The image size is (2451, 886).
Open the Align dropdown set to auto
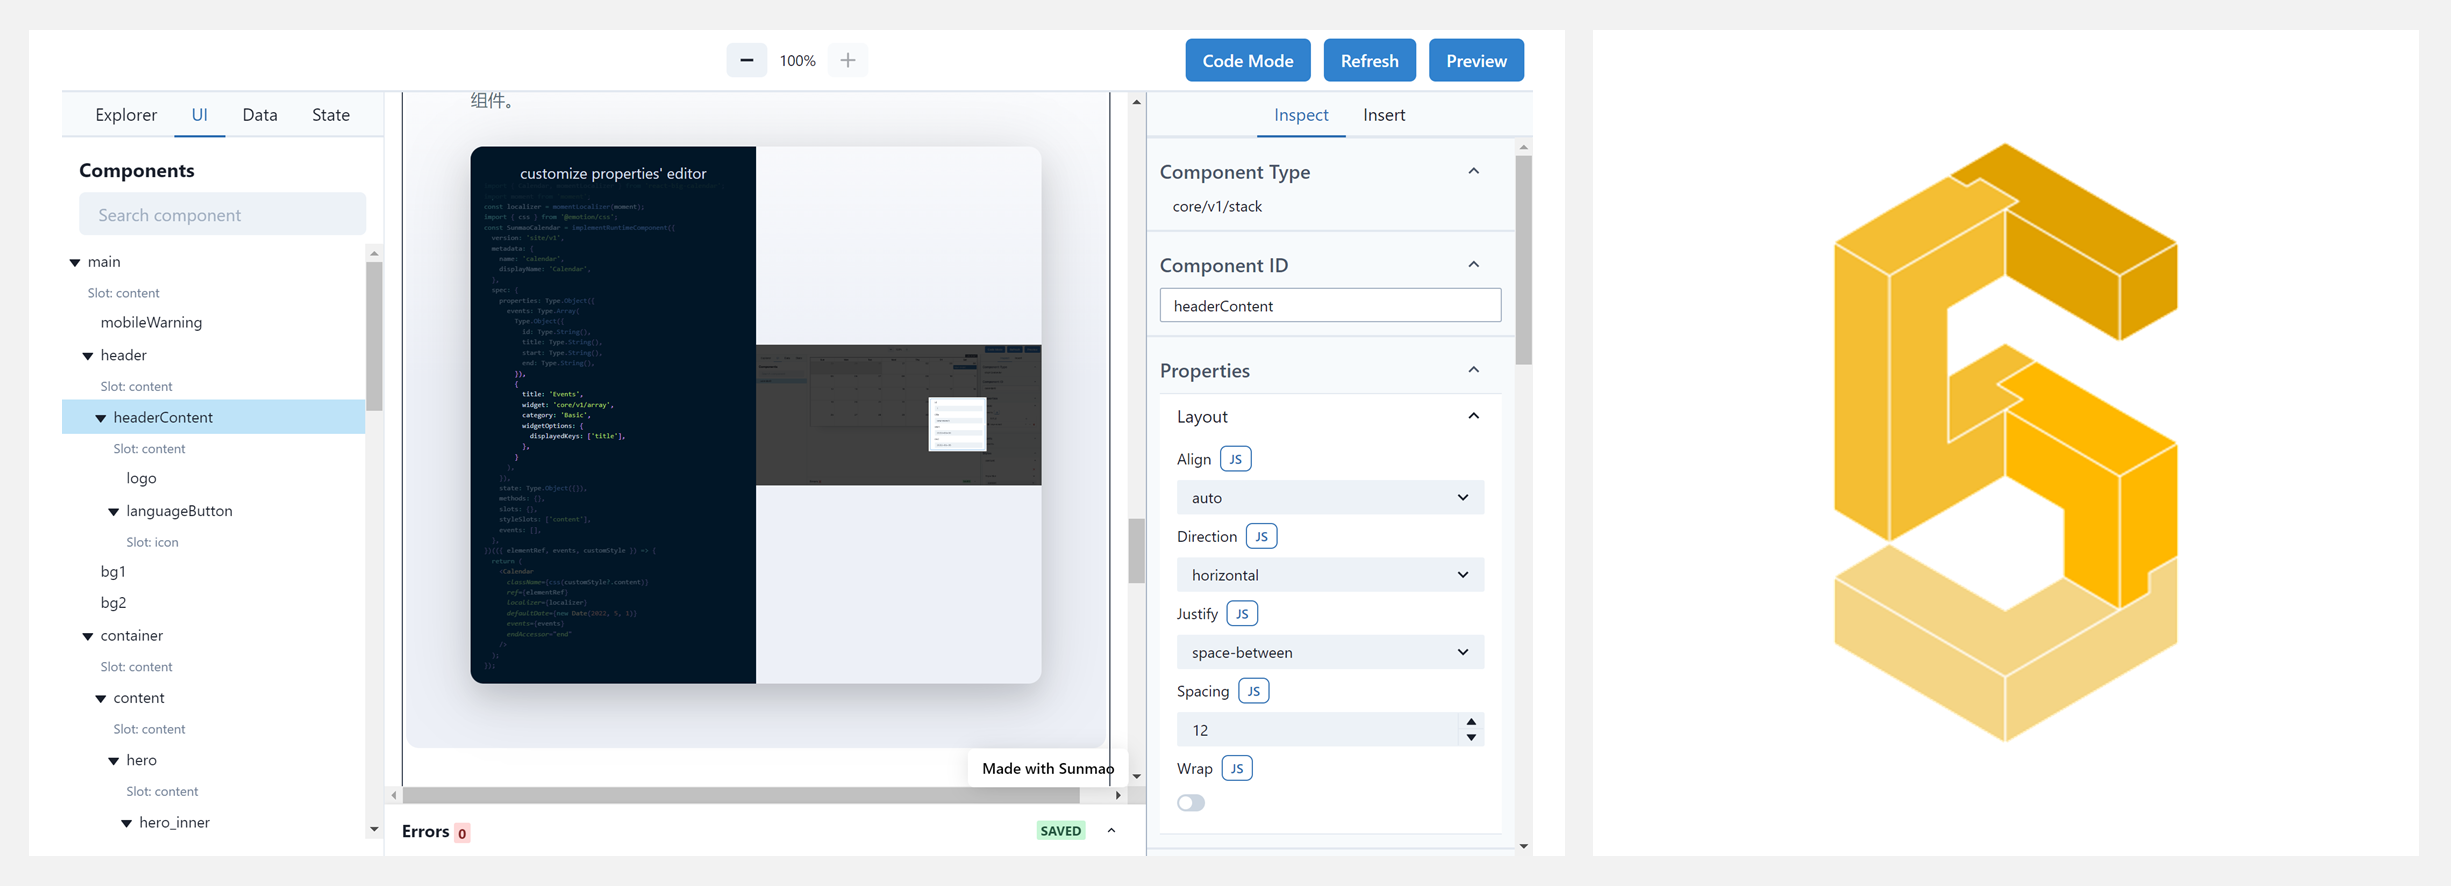tap(1330, 498)
